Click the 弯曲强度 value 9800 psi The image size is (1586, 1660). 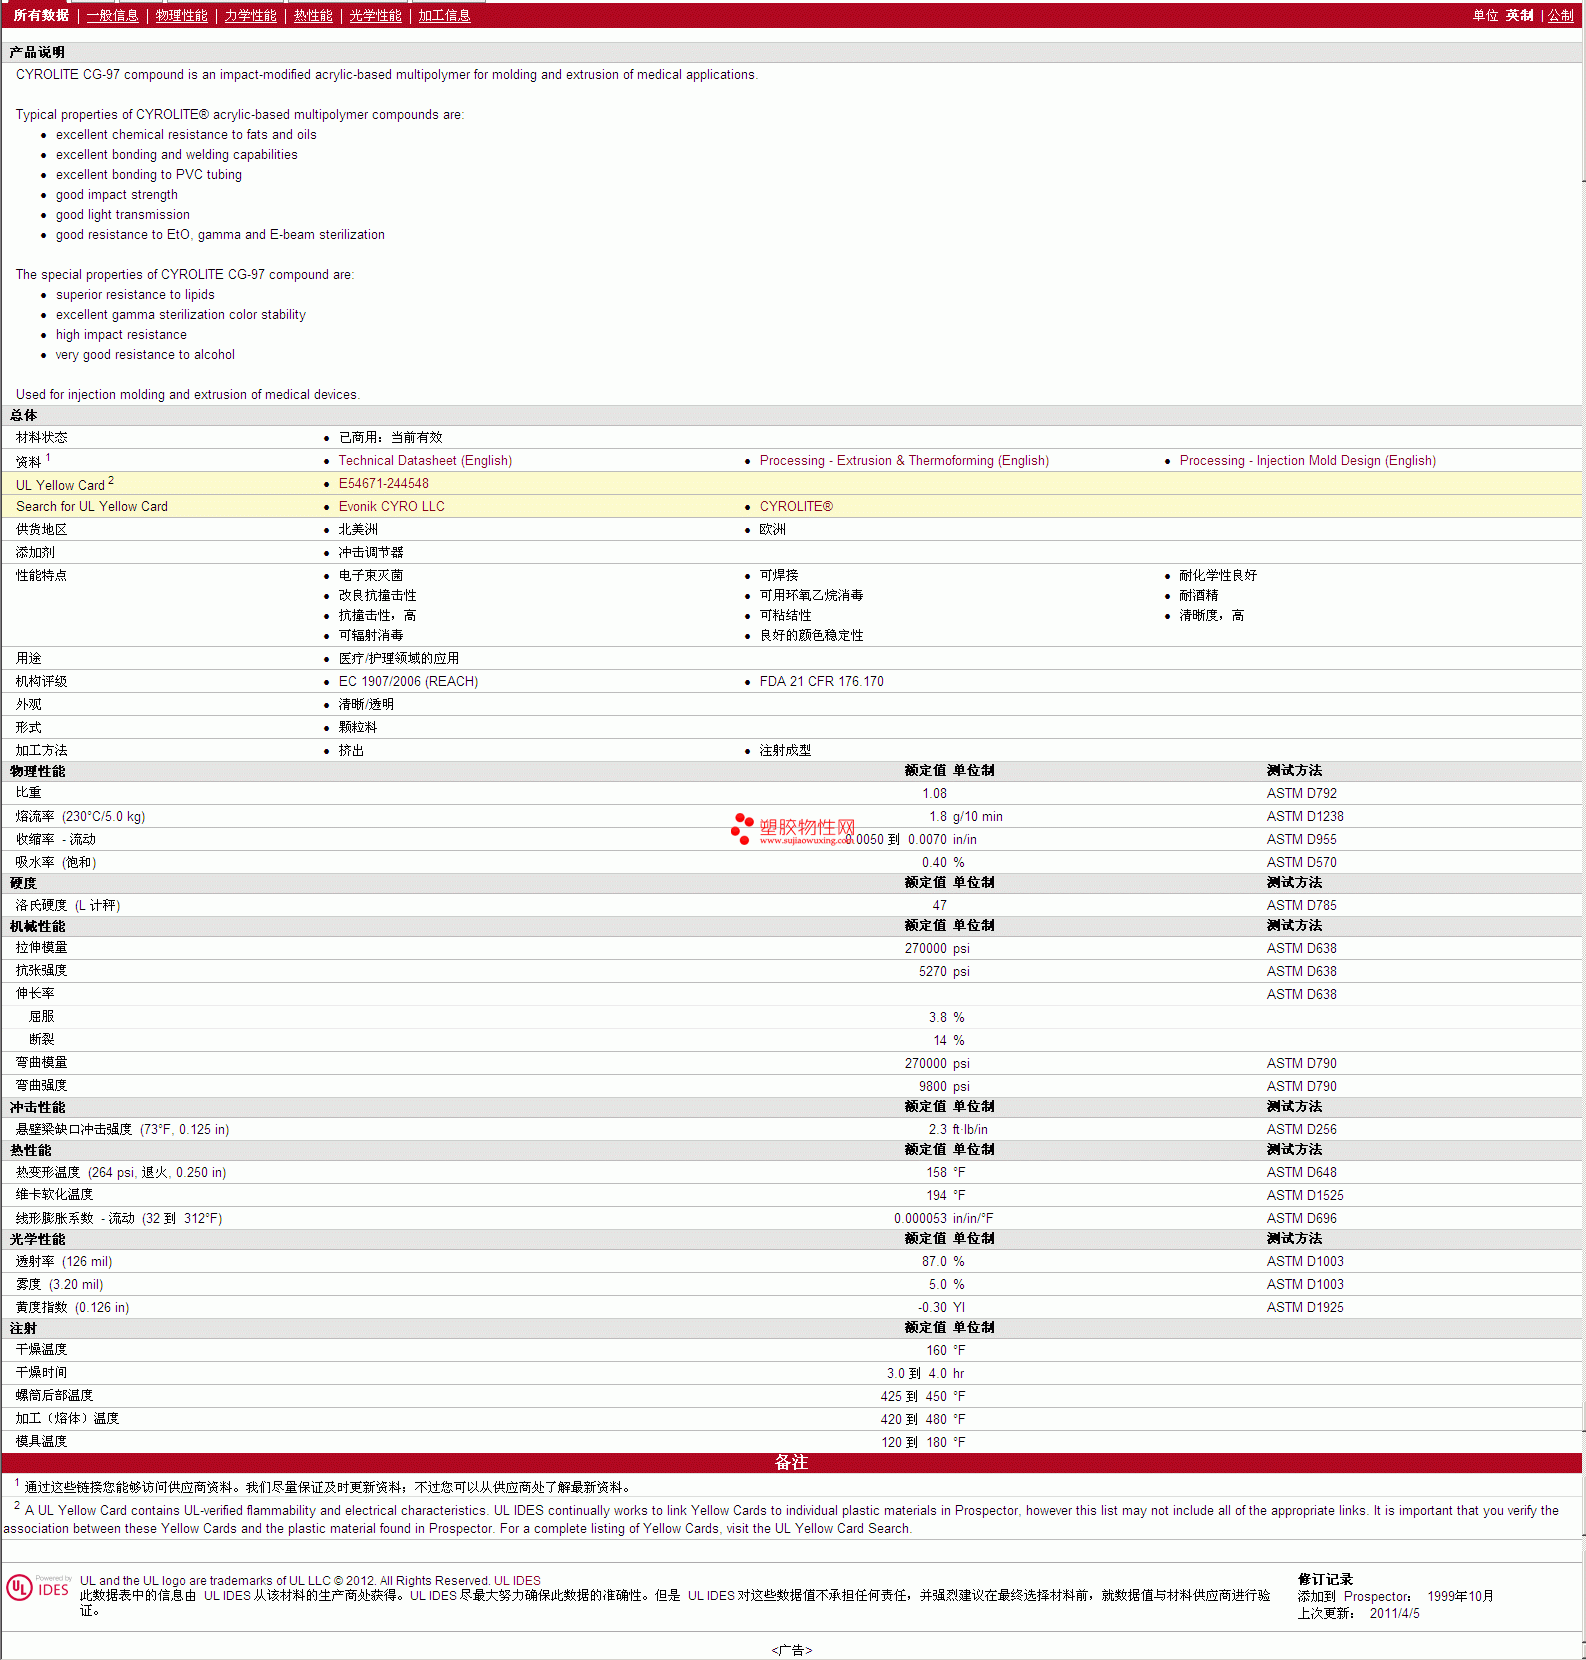point(944,1087)
